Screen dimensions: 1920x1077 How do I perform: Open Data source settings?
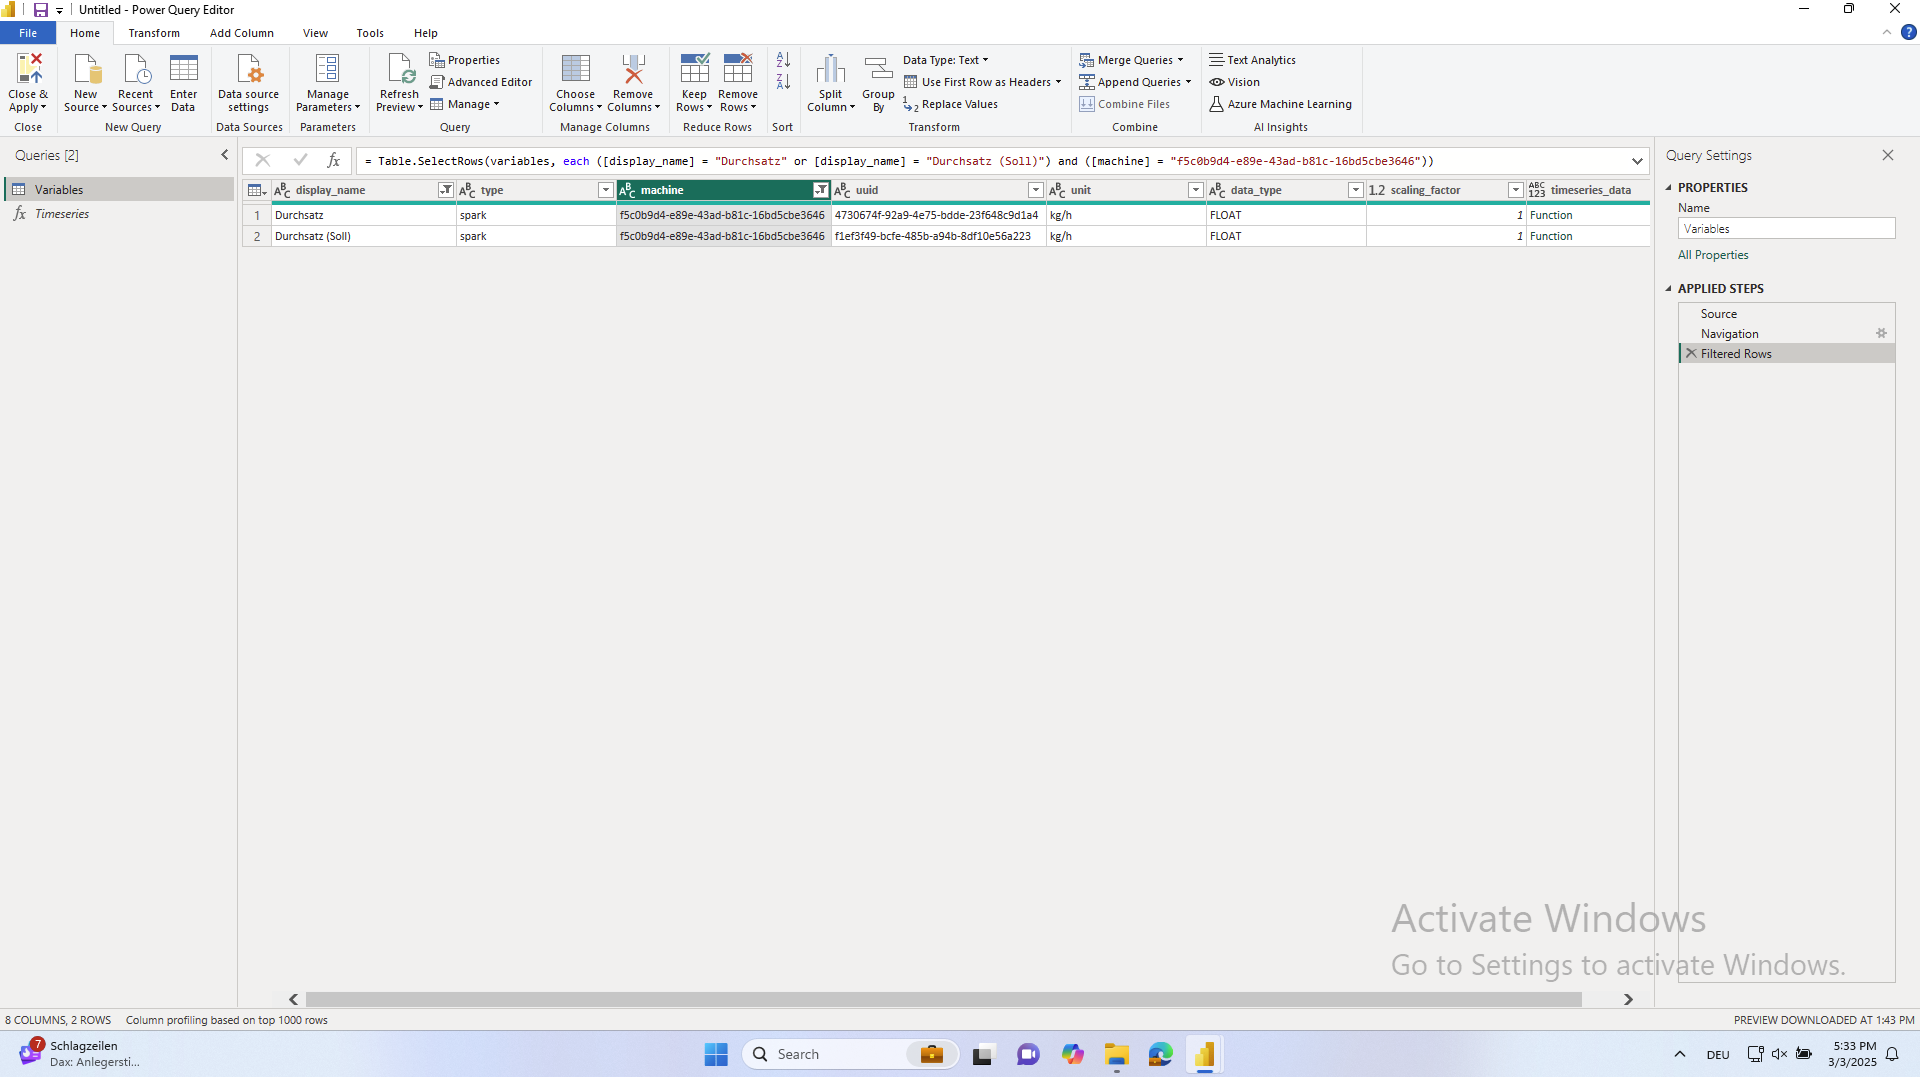click(248, 70)
